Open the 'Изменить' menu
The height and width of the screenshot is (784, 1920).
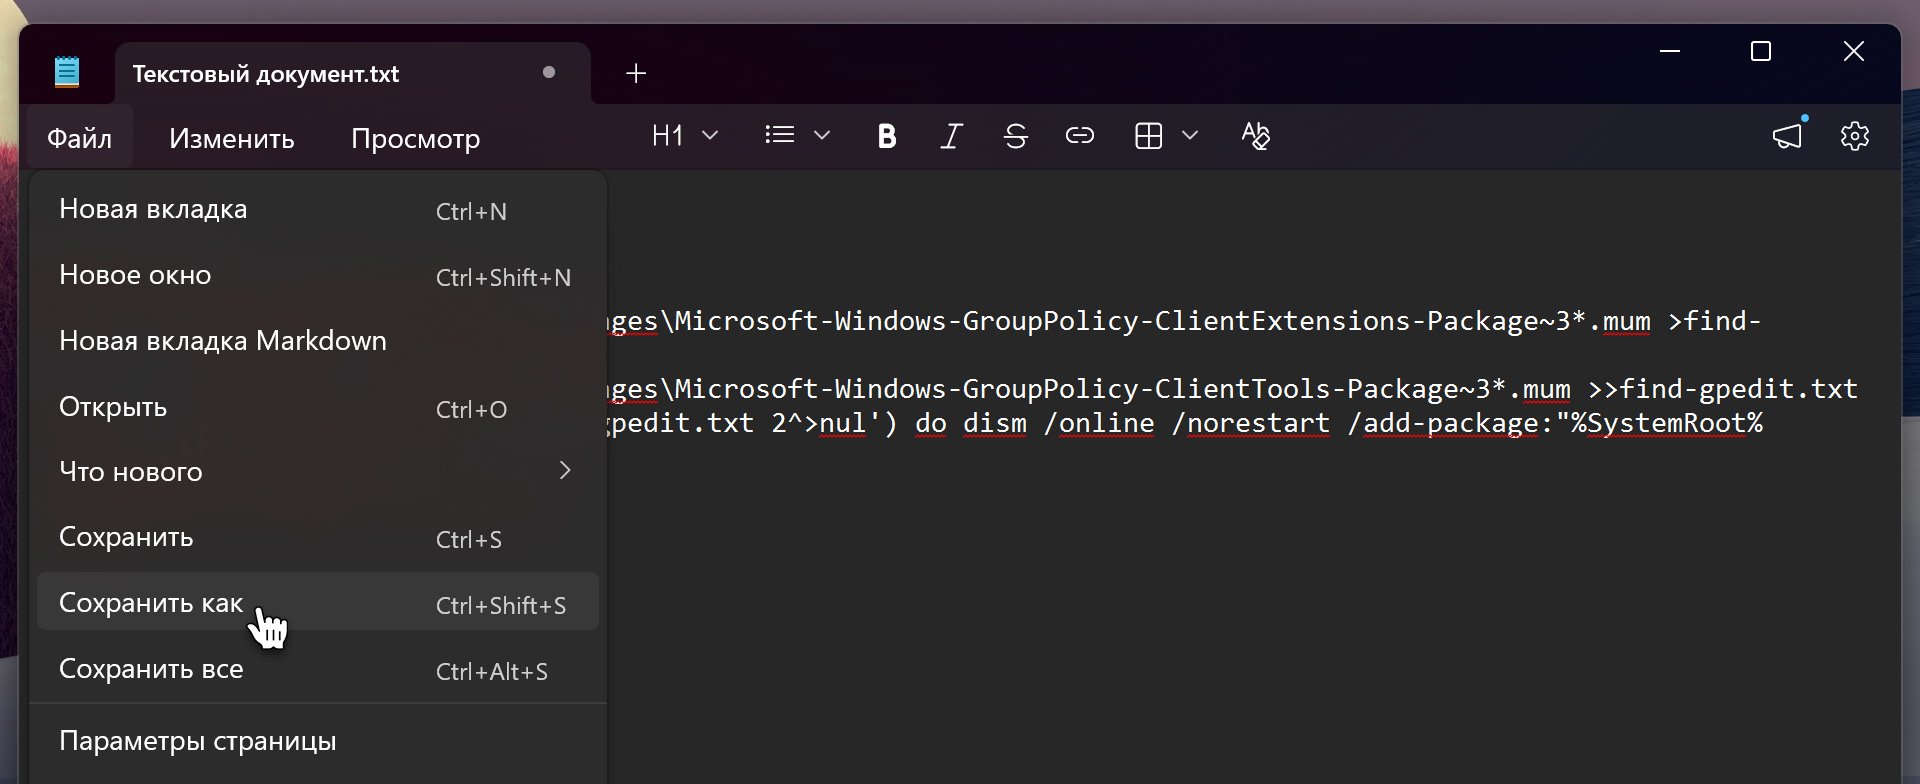tap(231, 138)
